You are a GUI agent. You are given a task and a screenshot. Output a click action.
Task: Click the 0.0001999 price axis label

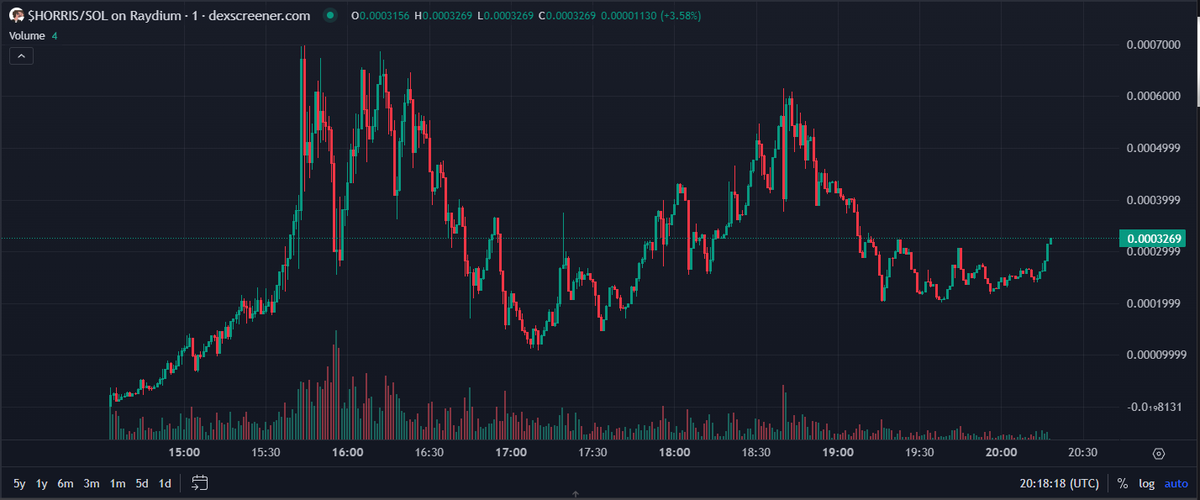(x=1155, y=304)
